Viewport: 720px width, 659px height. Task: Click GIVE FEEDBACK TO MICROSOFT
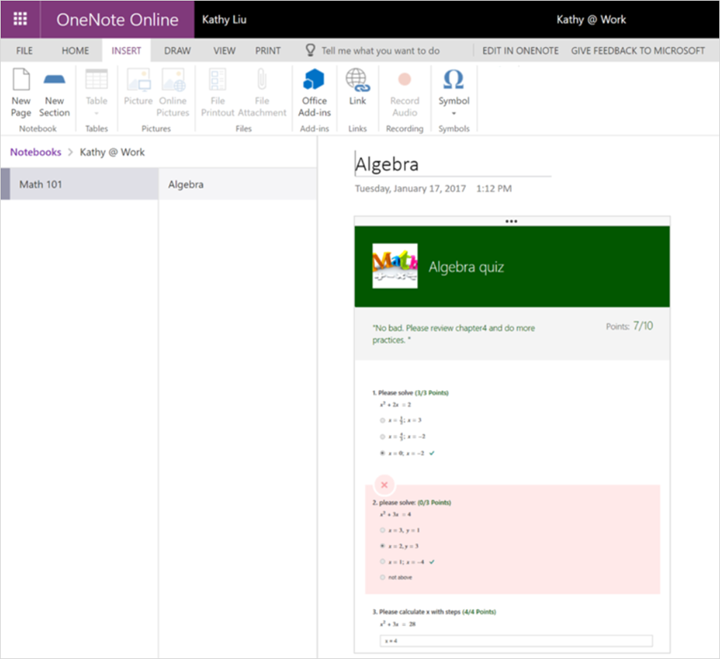[x=638, y=51]
